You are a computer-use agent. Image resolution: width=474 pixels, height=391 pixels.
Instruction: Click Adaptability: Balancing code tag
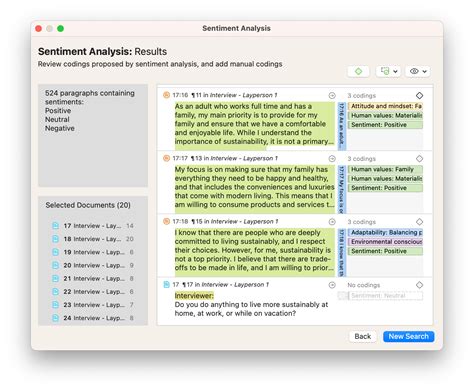pos(385,232)
